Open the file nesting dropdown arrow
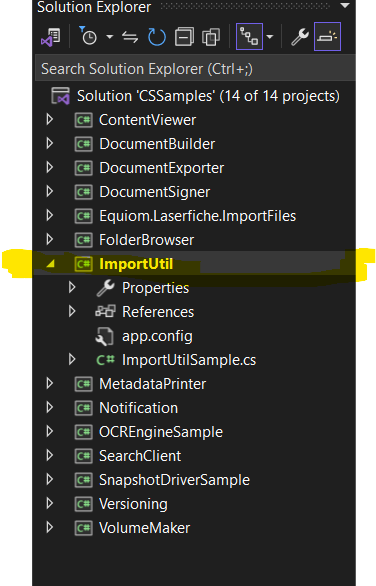The image size is (376, 586). pos(269,37)
